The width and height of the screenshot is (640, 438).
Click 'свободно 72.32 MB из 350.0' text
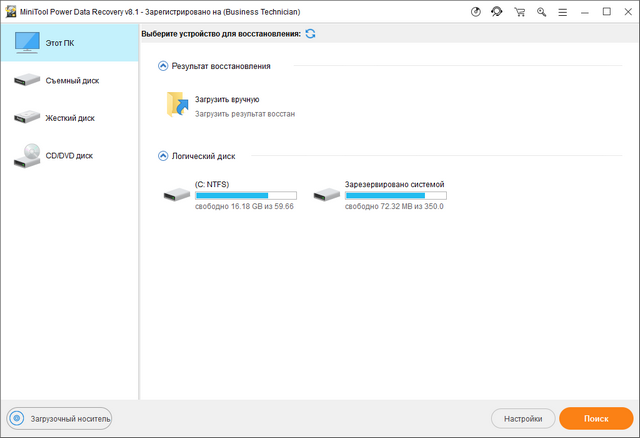[x=394, y=206]
